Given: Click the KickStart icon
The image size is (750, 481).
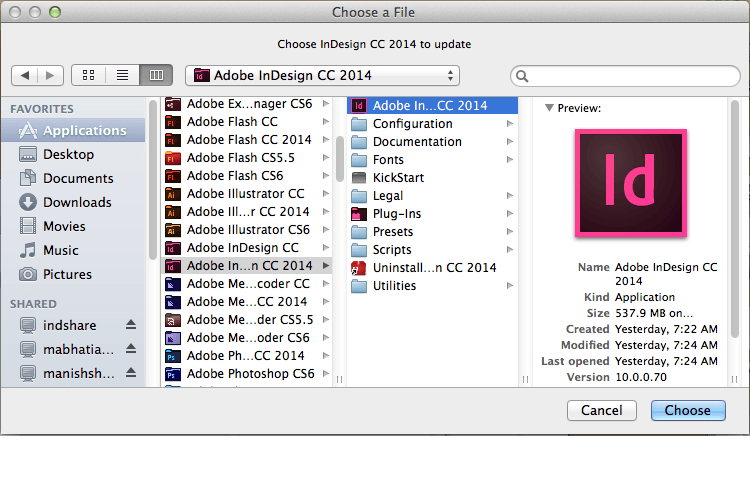Looking at the screenshot, I should 359,178.
